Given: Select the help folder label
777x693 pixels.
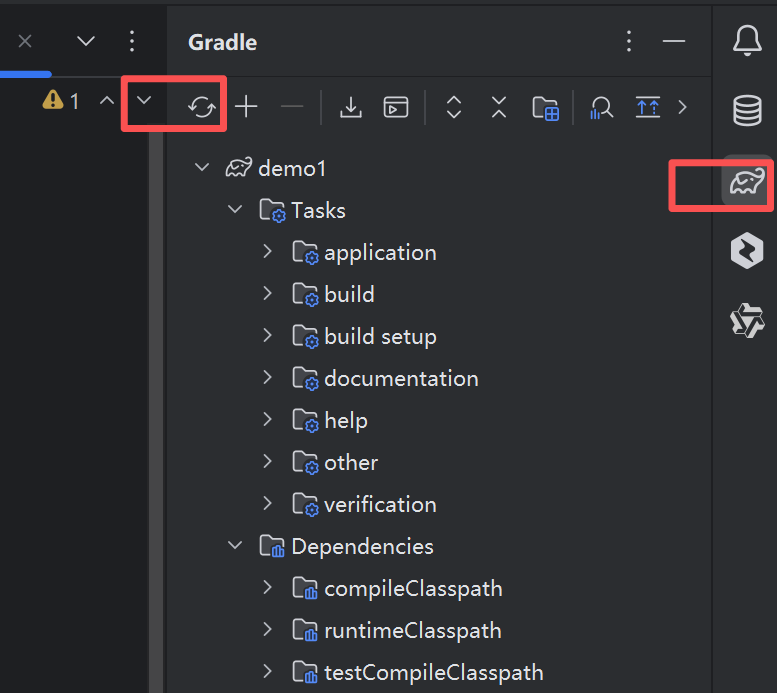Looking at the screenshot, I should point(346,421).
